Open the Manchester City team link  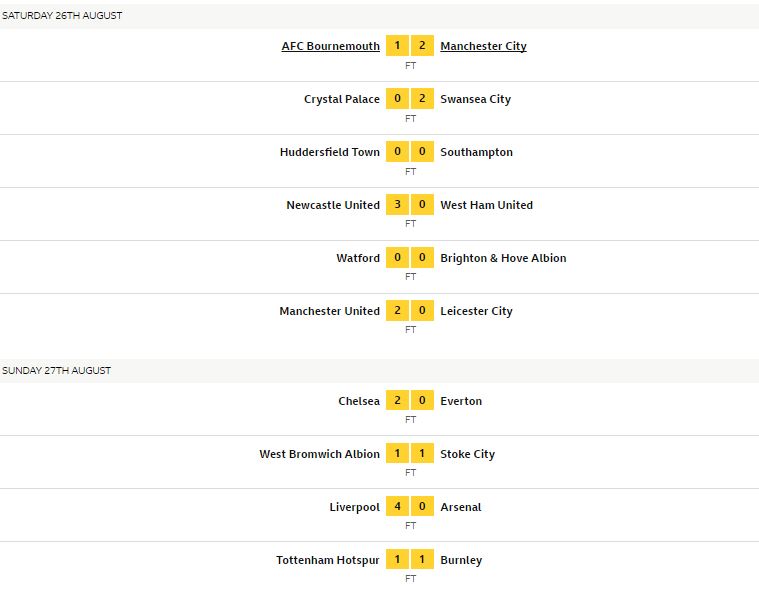point(483,46)
